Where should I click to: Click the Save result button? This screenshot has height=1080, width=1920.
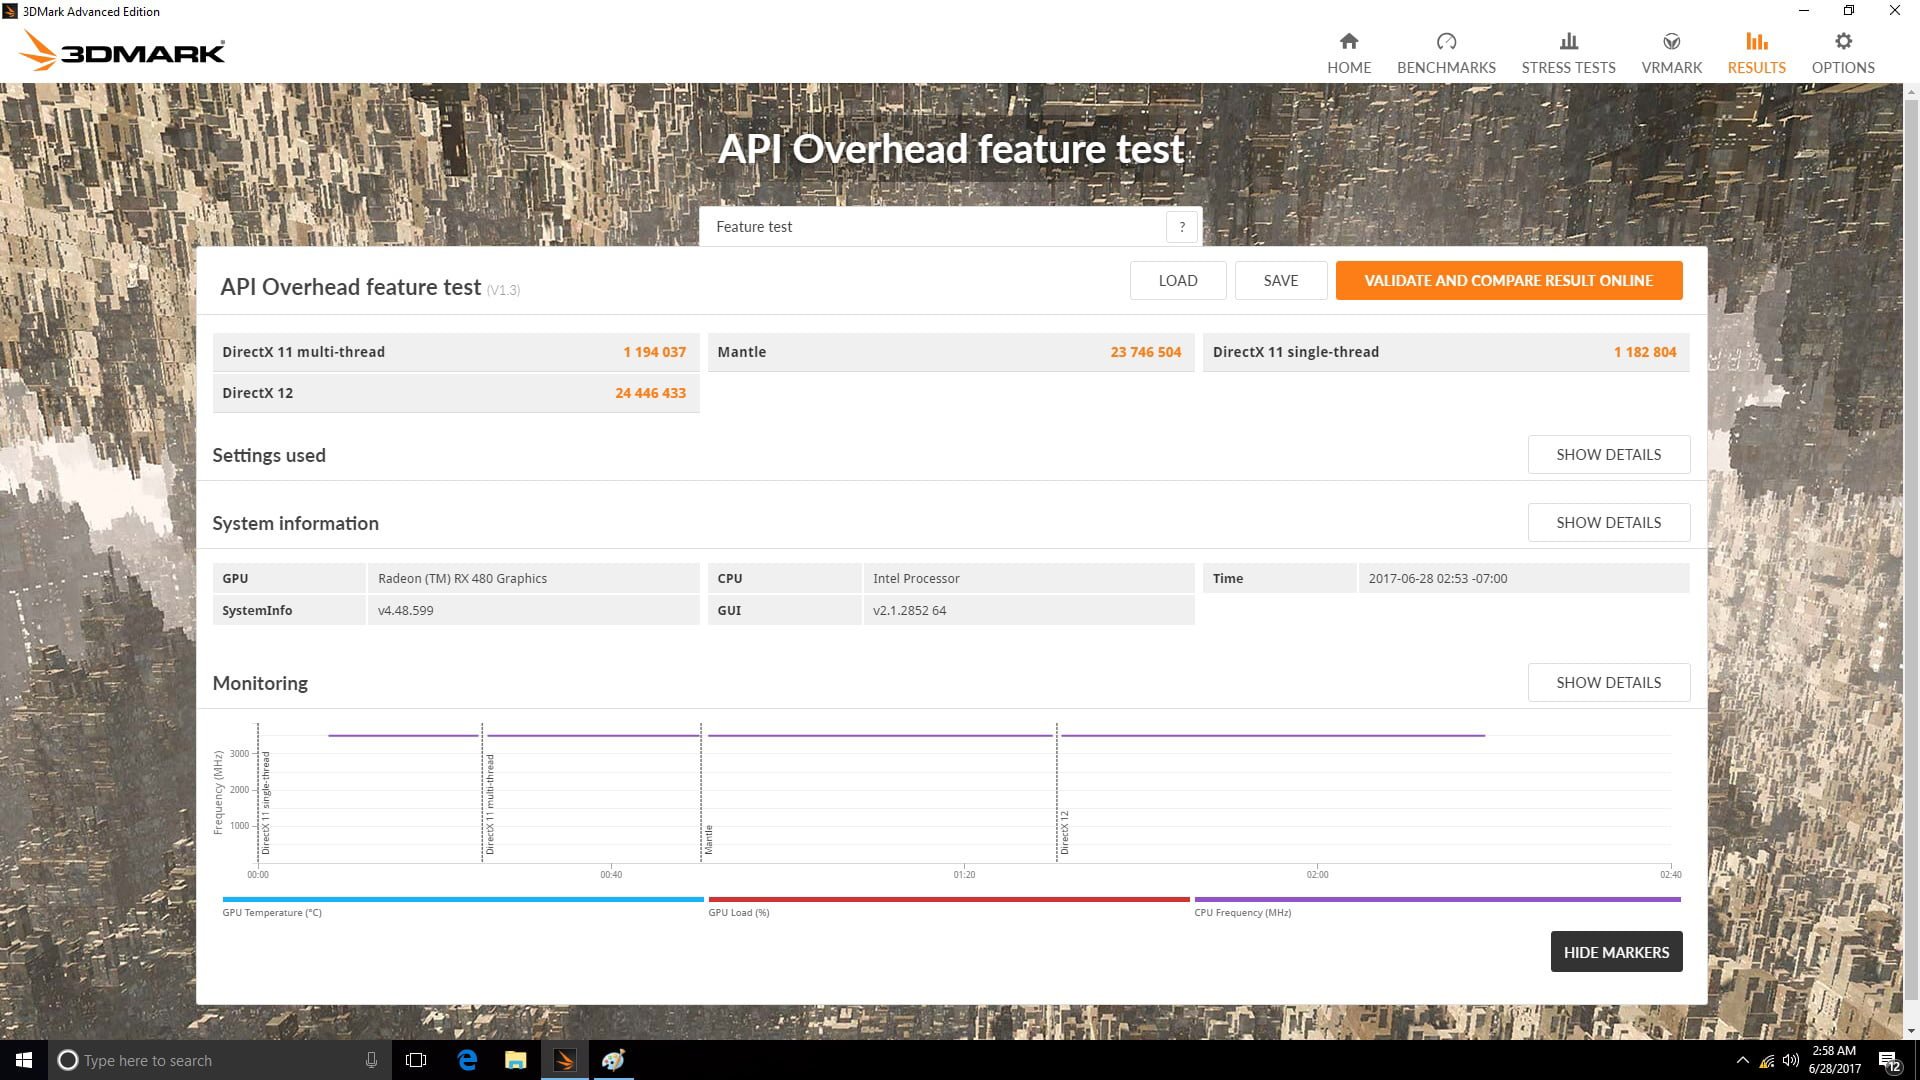click(1280, 281)
